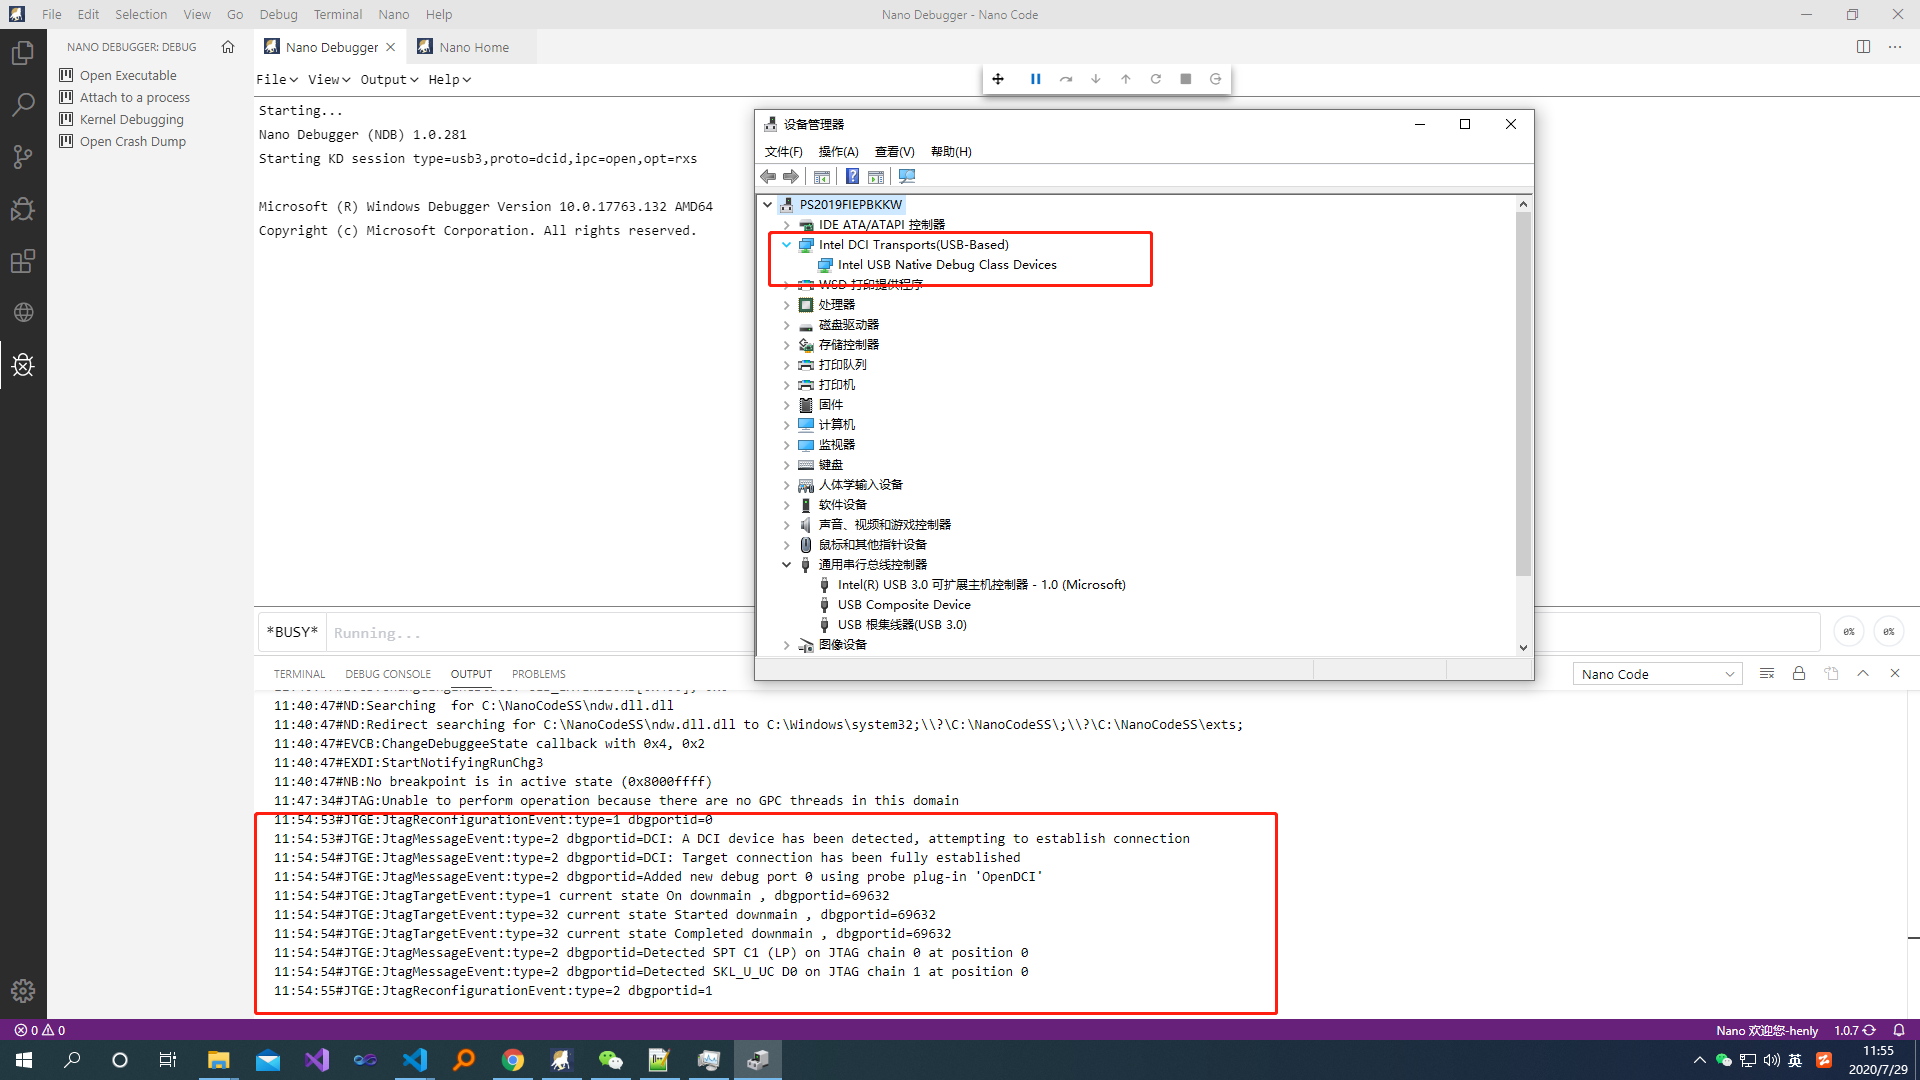Image resolution: width=1920 pixels, height=1080 pixels.
Task: Expand the 磁盘驱动器 device category
Action: pyautogui.click(x=787, y=325)
